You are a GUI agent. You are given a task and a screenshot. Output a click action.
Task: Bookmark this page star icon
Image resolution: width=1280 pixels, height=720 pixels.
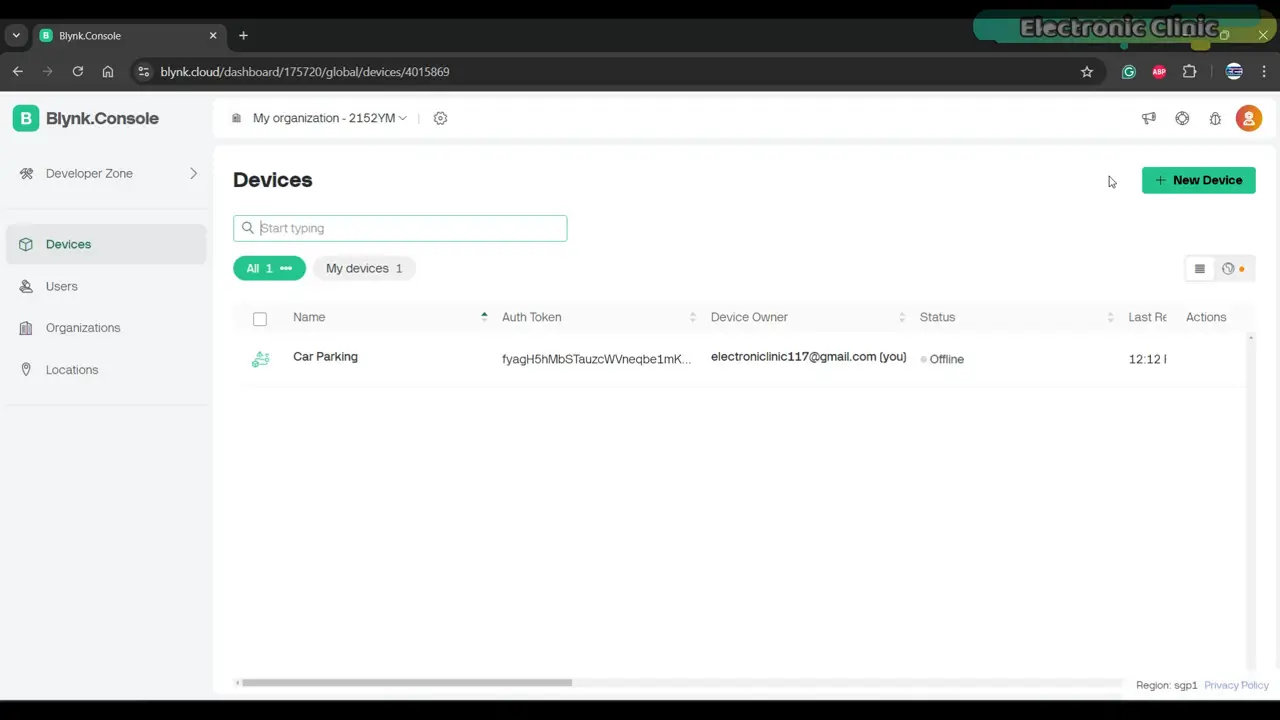click(x=1087, y=72)
